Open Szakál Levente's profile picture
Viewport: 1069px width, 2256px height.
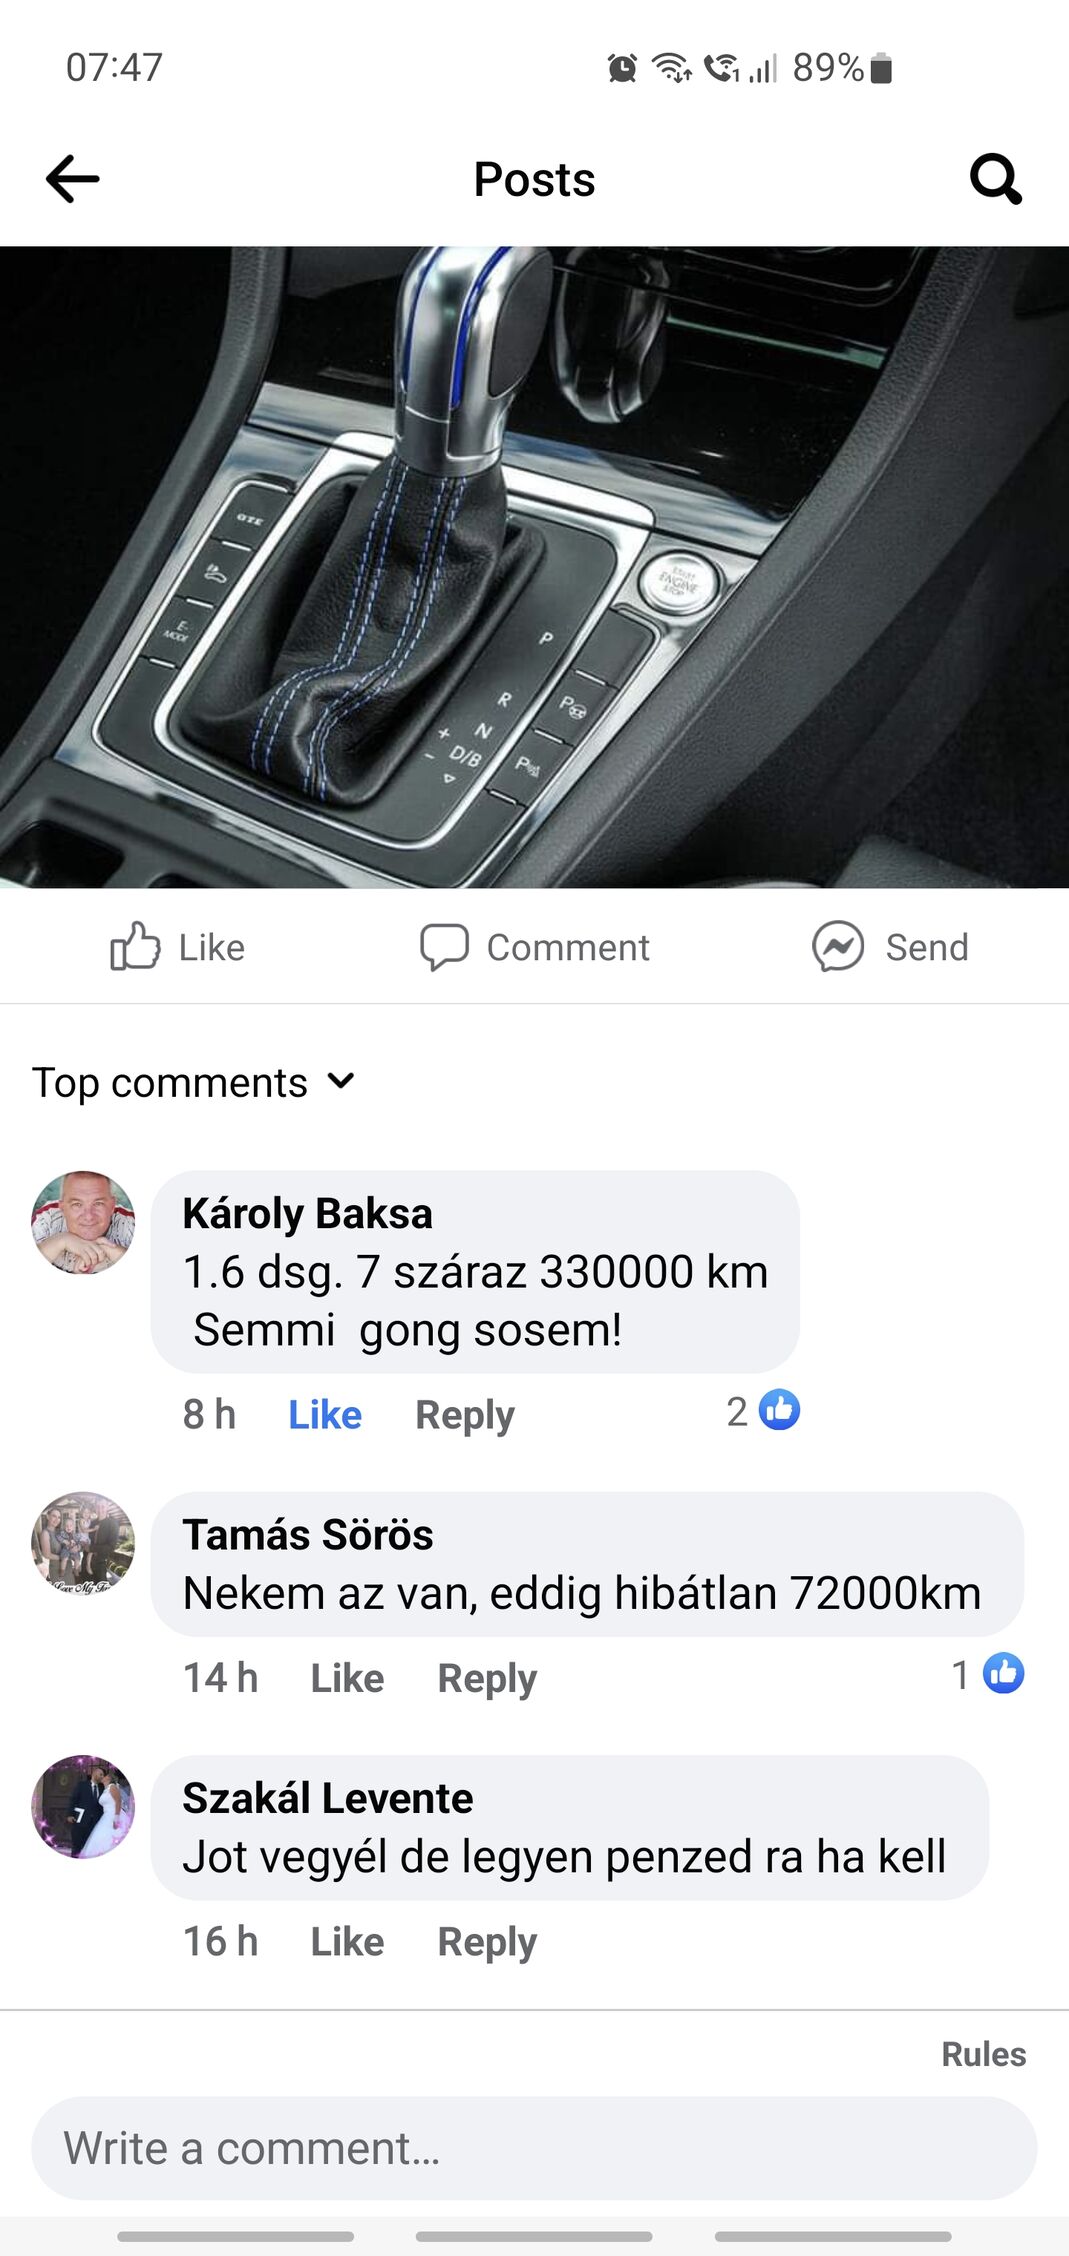coord(83,1806)
